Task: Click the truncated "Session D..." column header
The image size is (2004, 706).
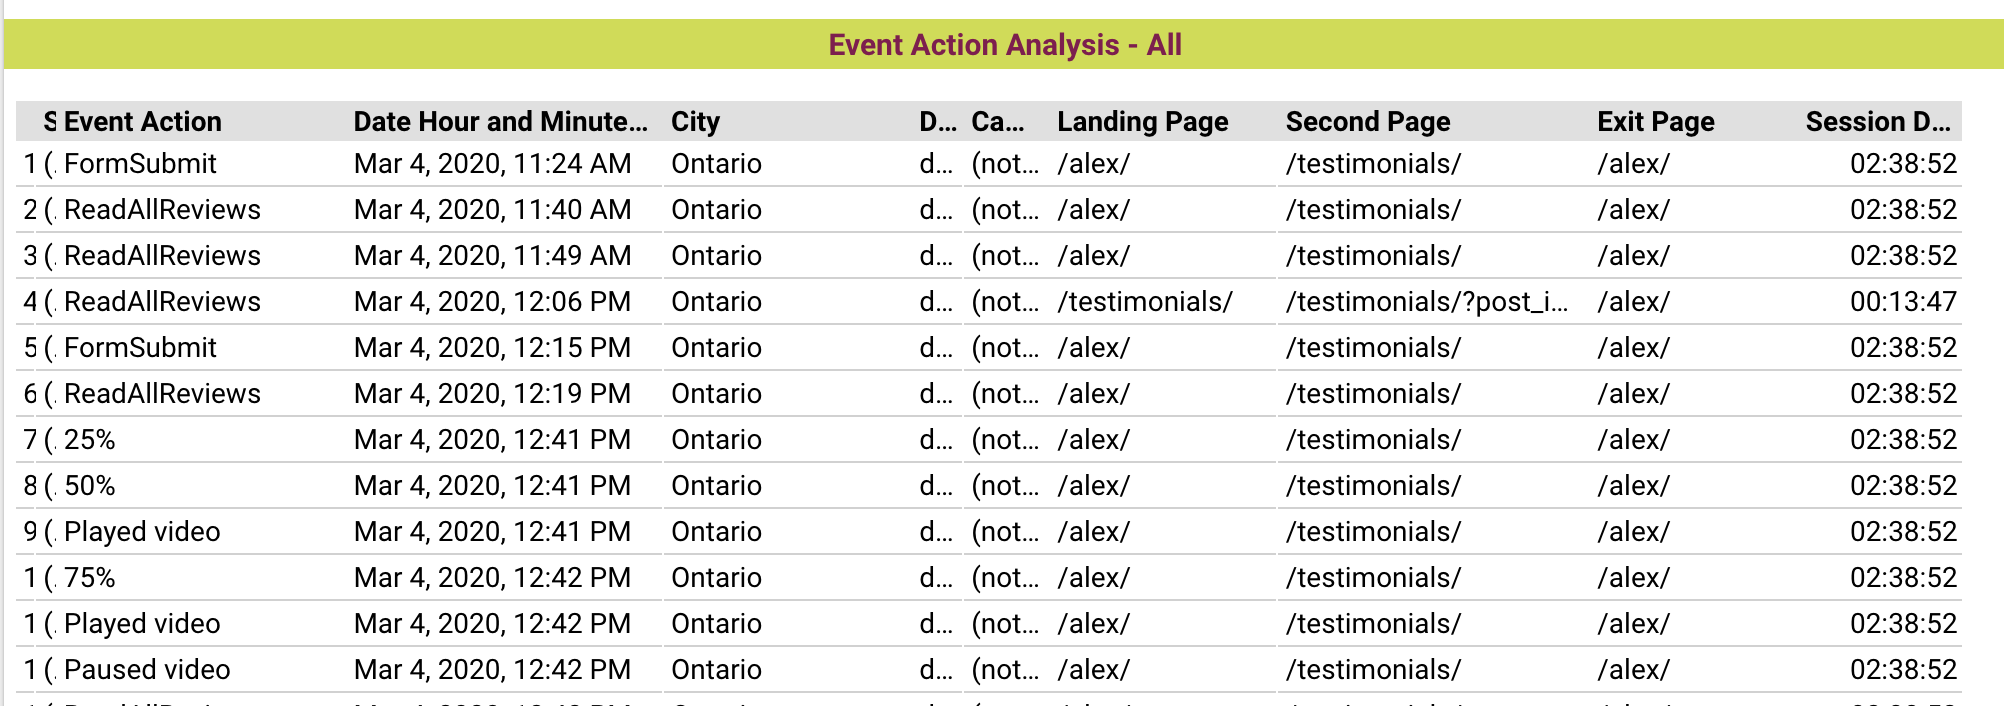Action: (1877, 122)
